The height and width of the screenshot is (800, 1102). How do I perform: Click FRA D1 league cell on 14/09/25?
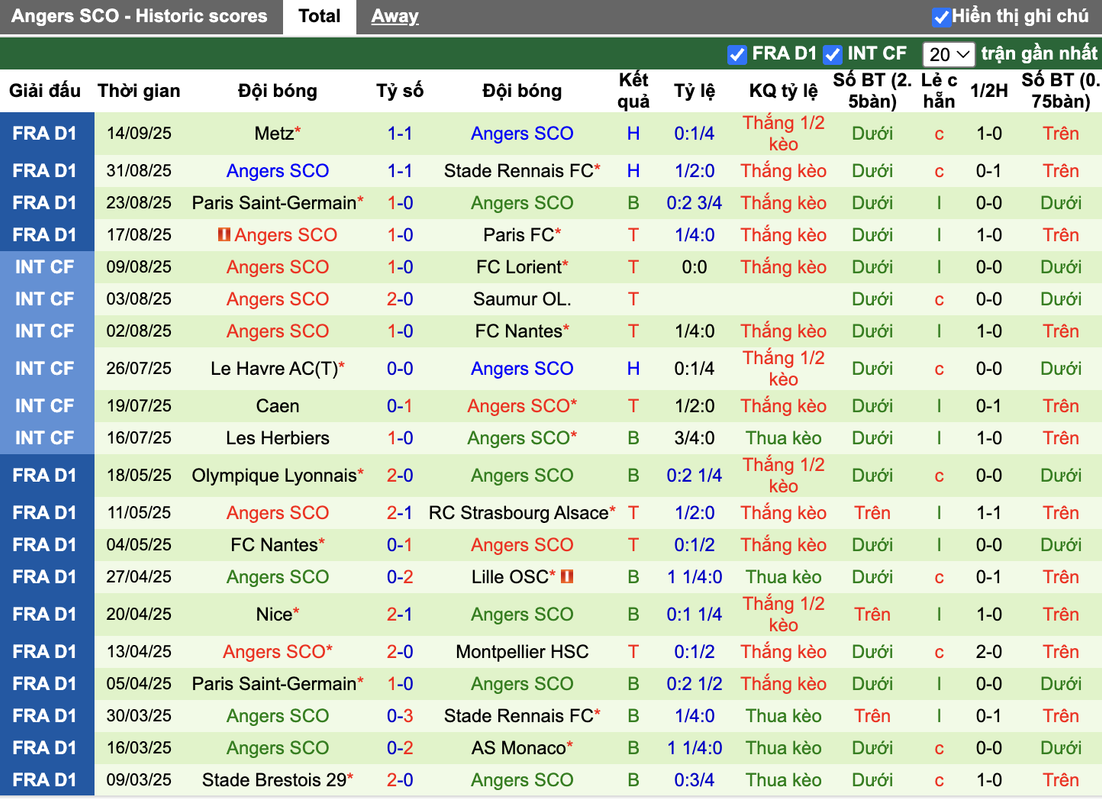click(47, 134)
